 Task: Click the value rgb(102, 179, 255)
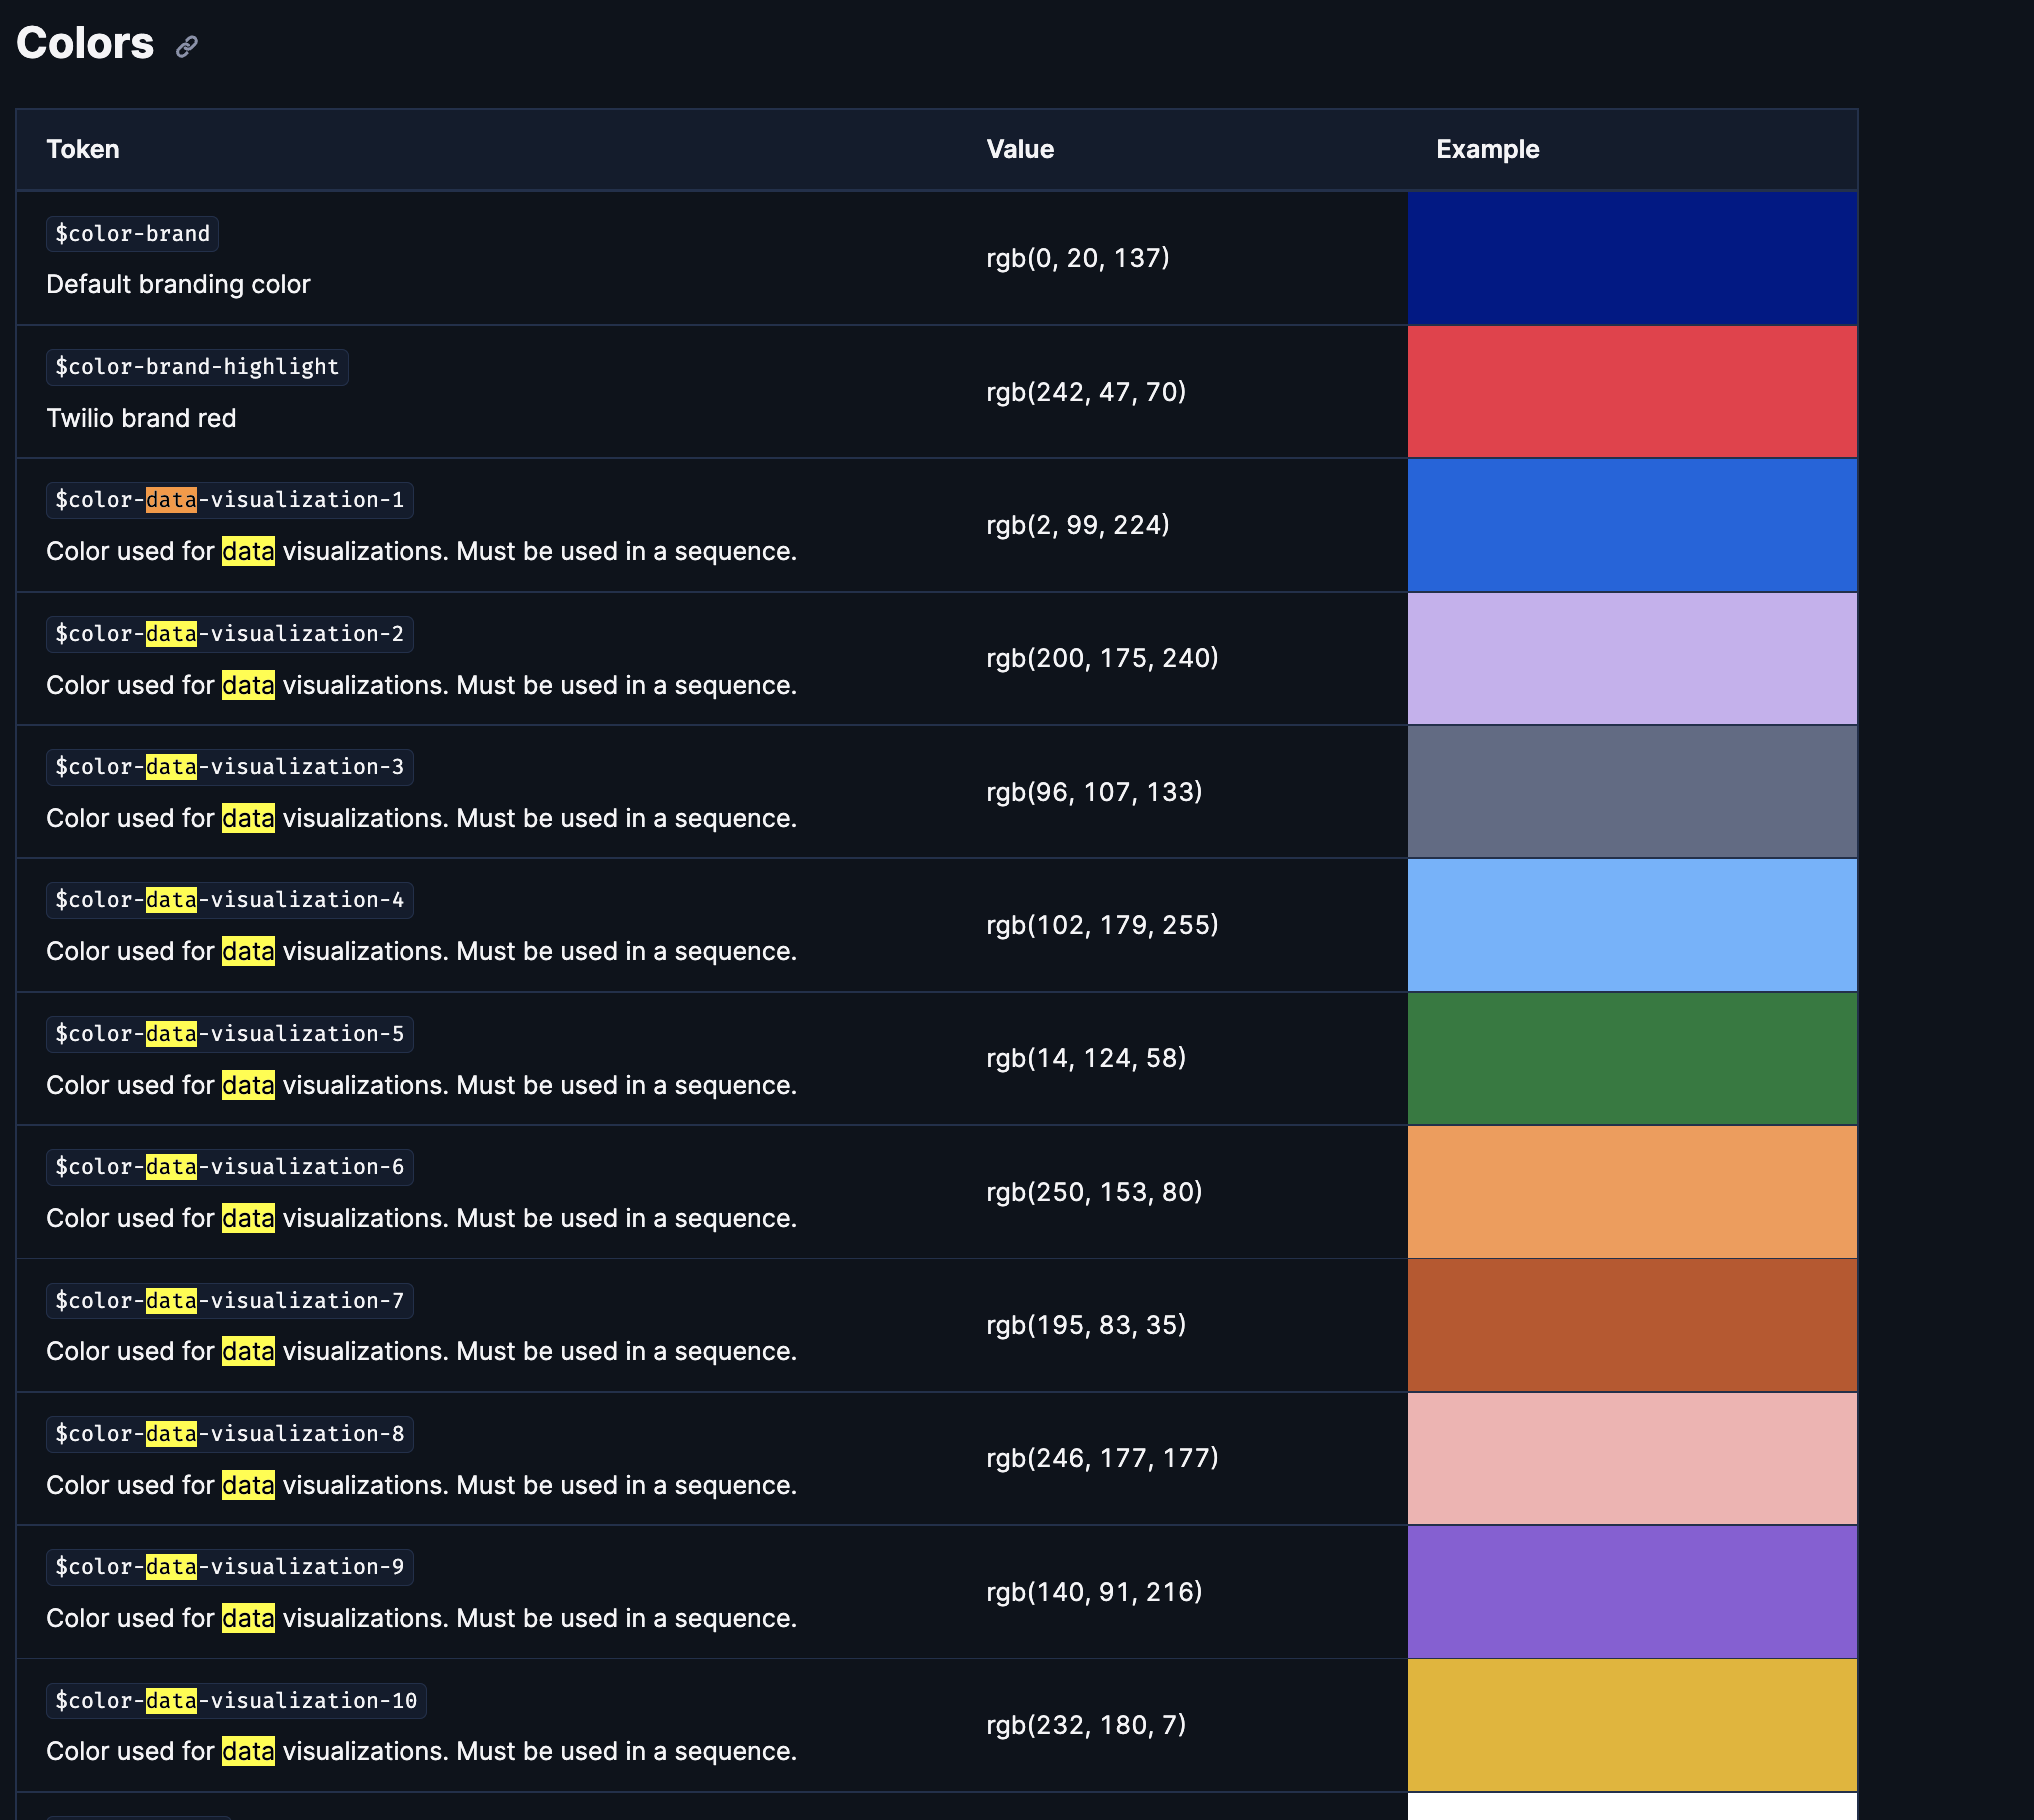(1102, 925)
